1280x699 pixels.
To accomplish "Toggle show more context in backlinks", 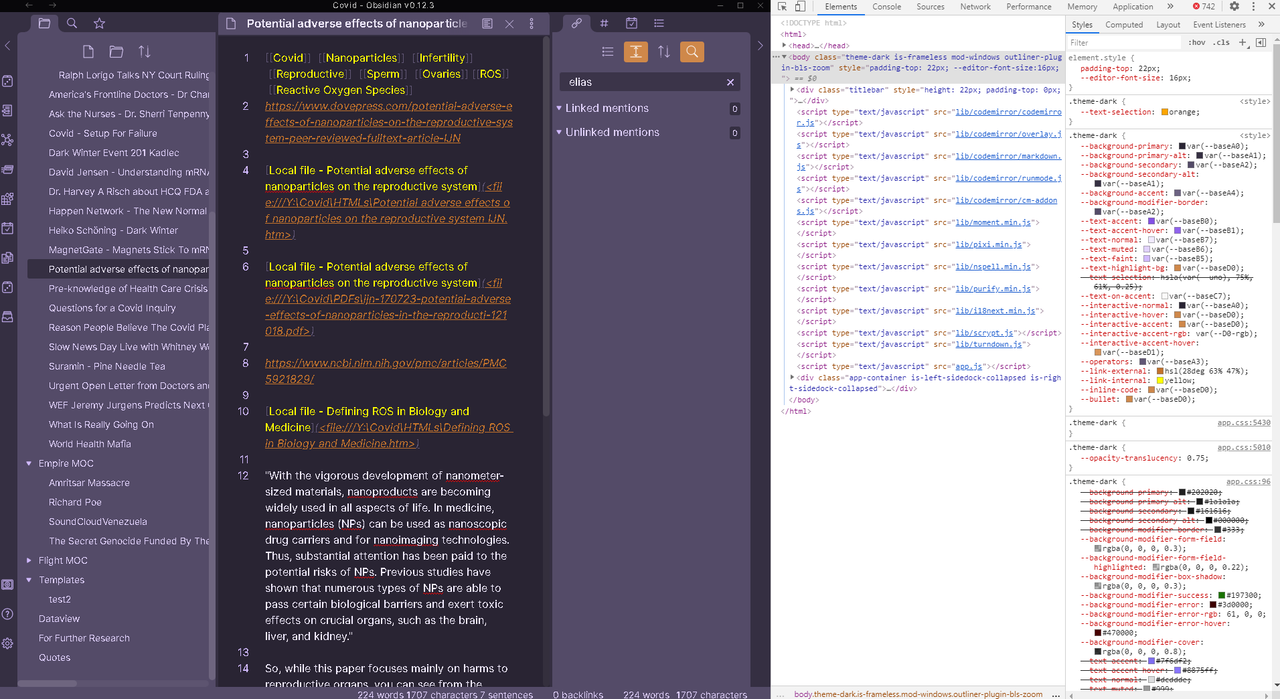I will (635, 51).
